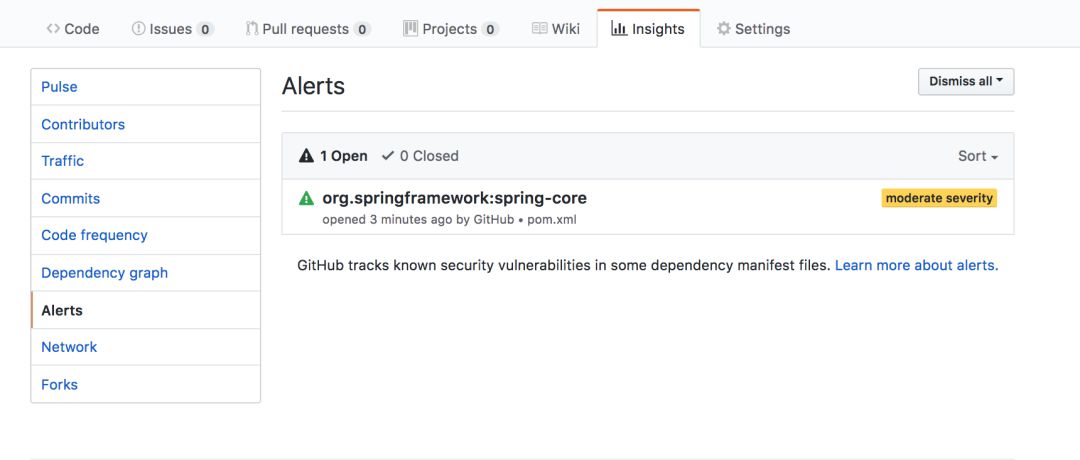This screenshot has width=1080, height=460.
Task: Click the moderate severity yellow label
Action: point(939,198)
